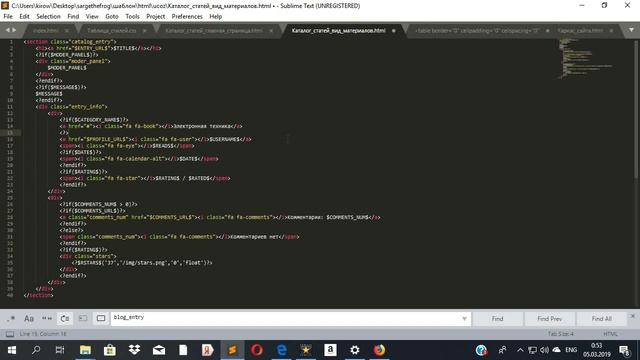Close the index.html tab
The height and width of the screenshot is (360, 640).
click(67, 31)
